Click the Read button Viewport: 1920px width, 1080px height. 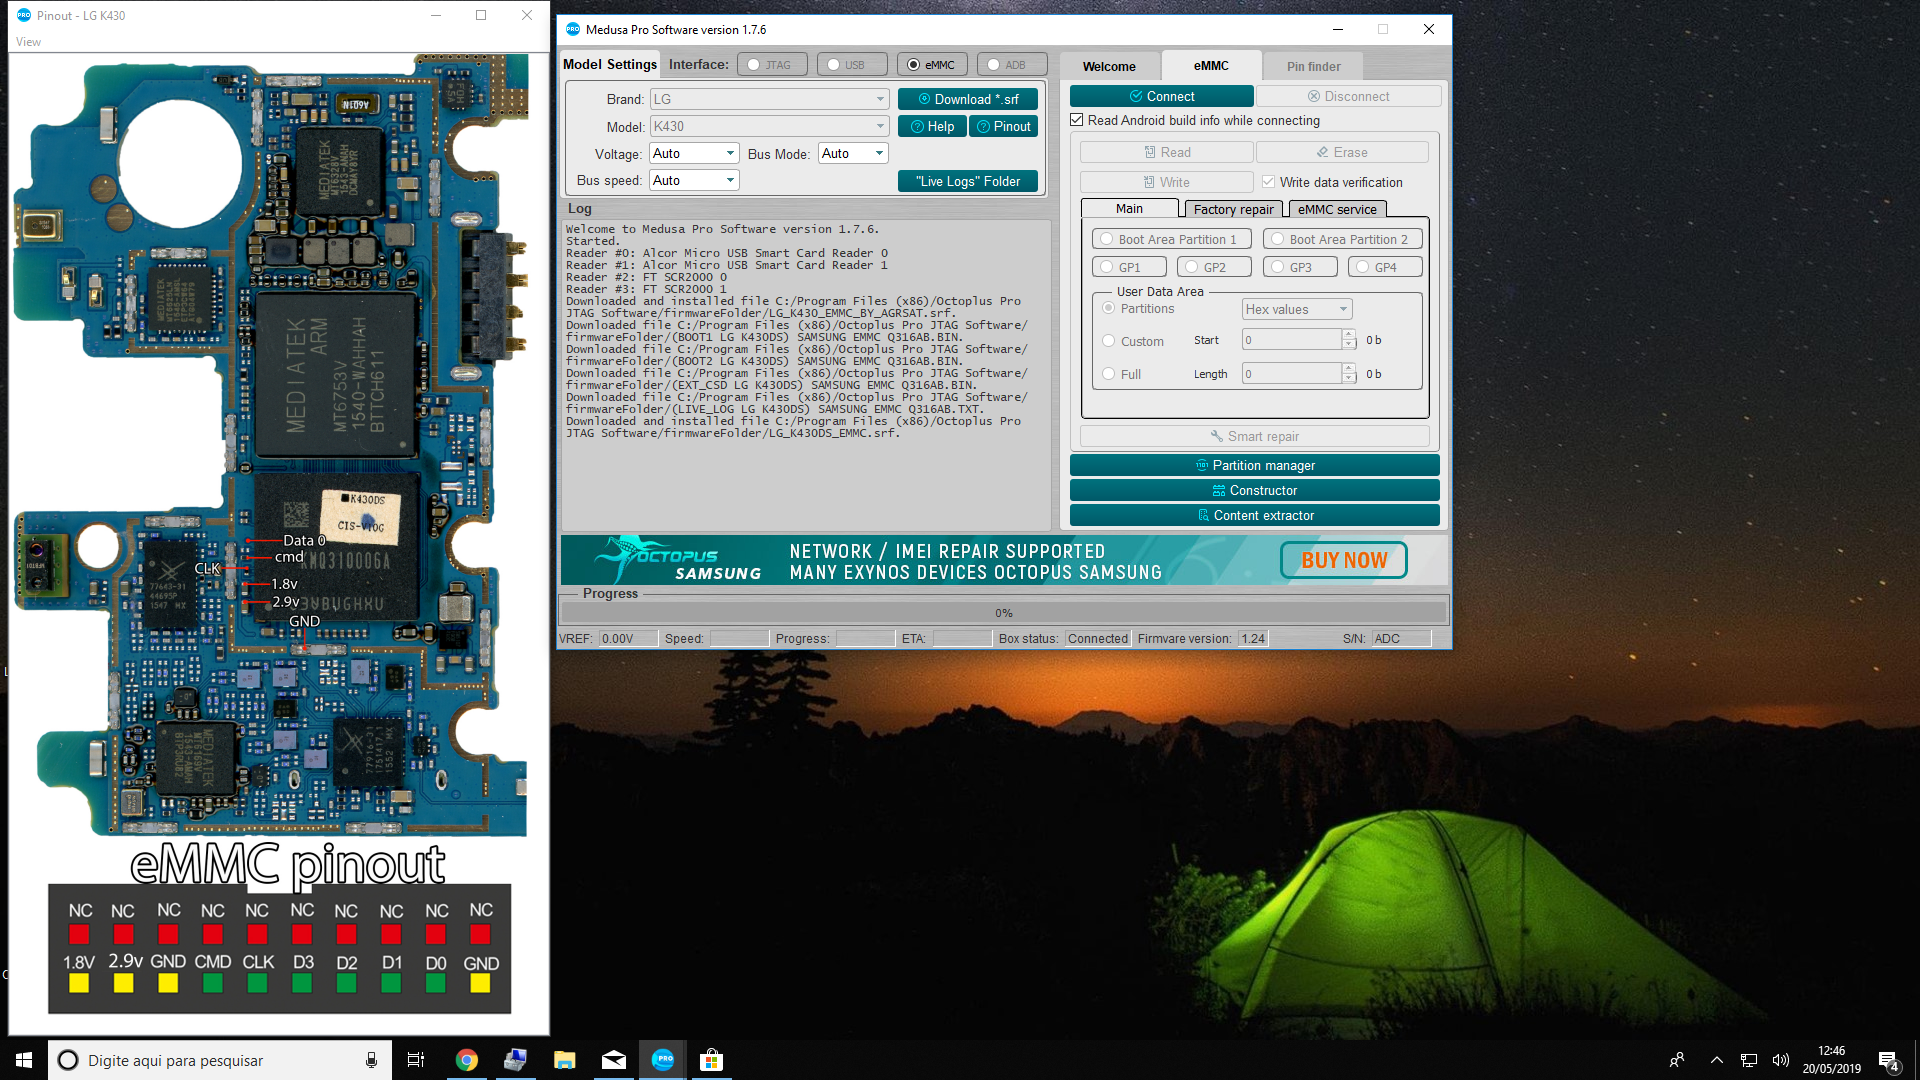(x=1166, y=152)
